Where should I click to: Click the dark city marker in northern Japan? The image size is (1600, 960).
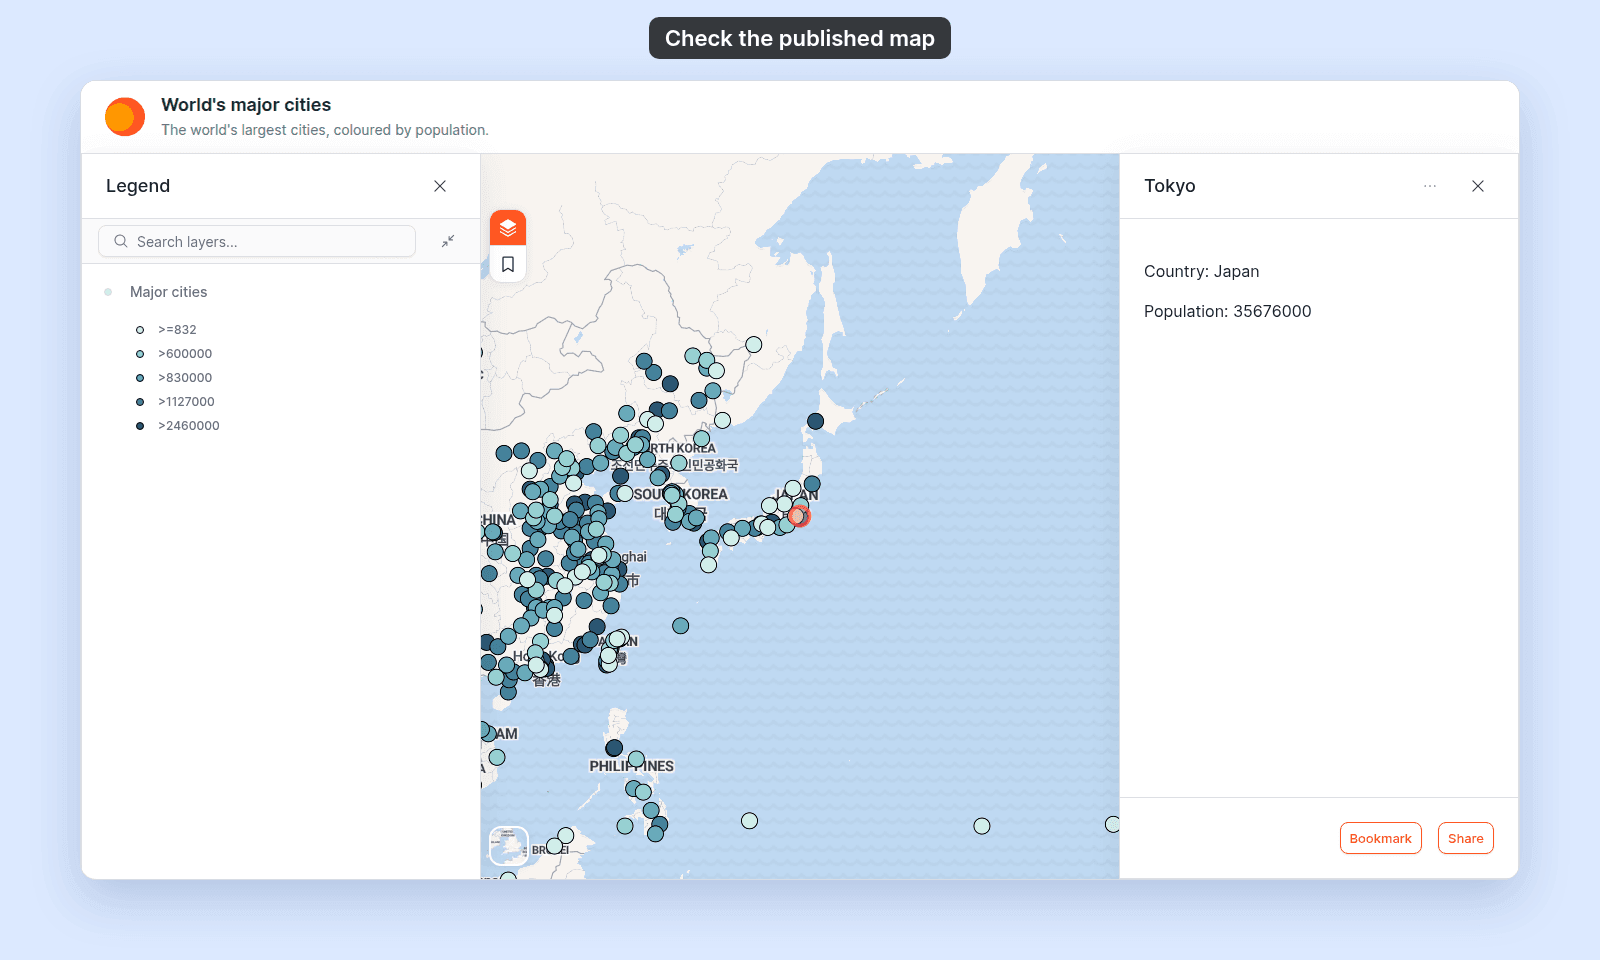click(x=815, y=422)
